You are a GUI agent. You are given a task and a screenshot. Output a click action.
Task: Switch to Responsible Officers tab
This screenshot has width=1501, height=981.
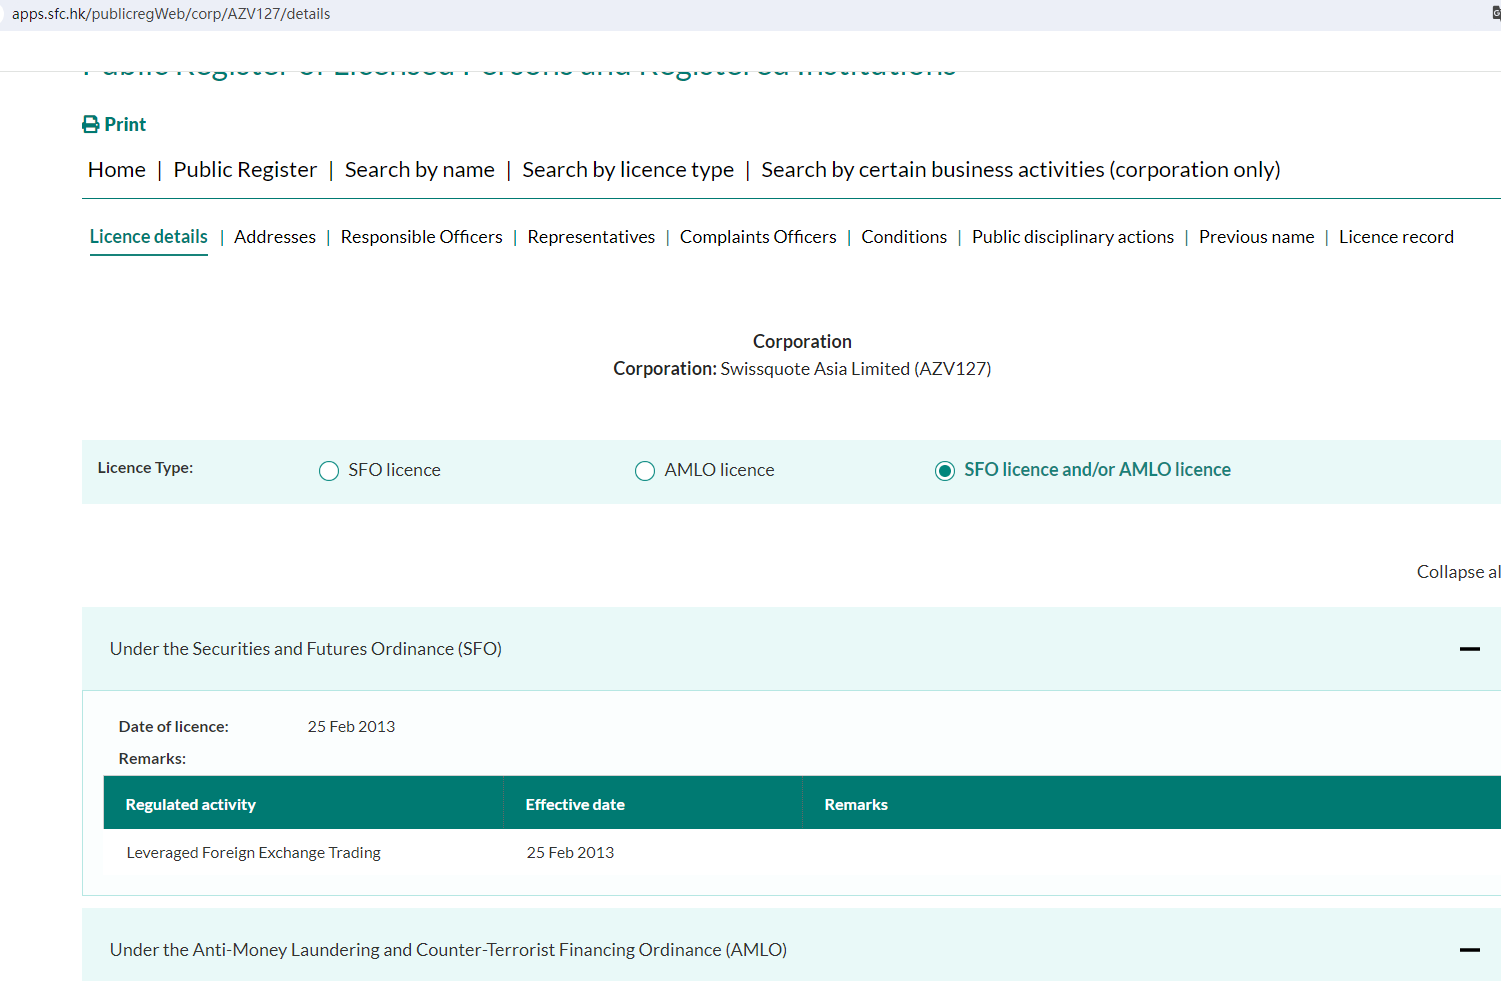[x=421, y=237]
